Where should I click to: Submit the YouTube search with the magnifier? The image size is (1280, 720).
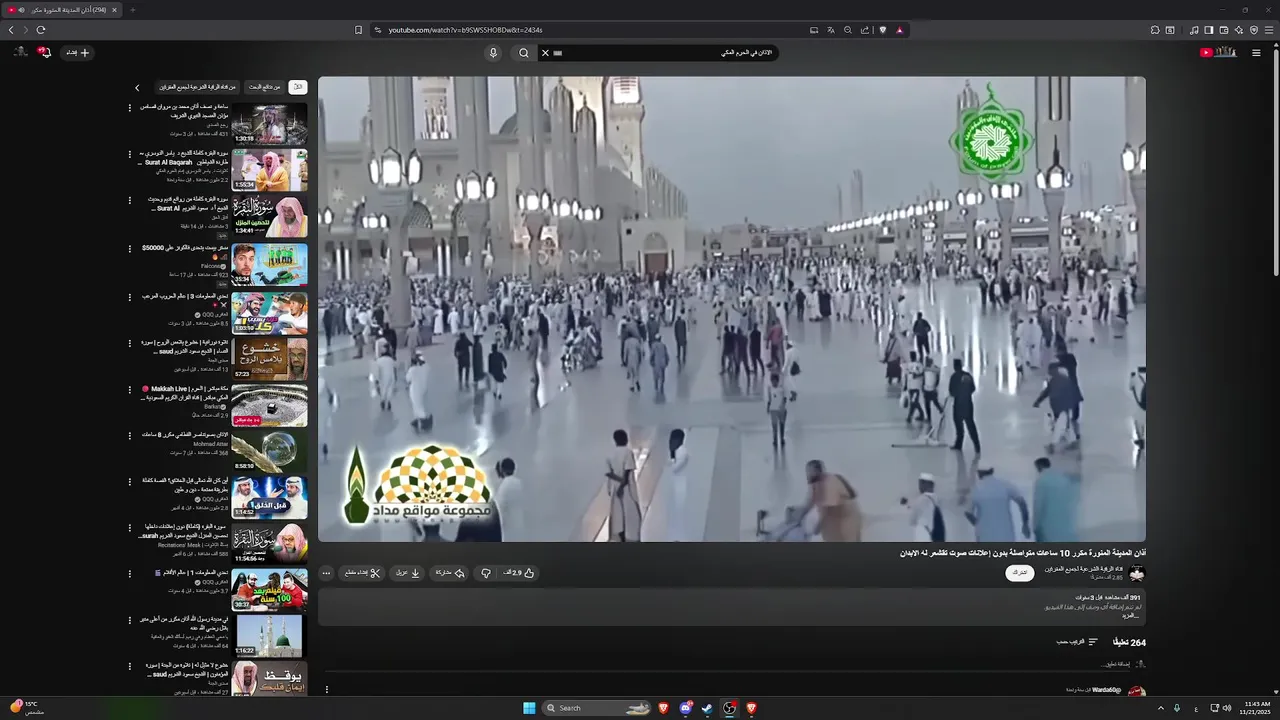coord(523,53)
